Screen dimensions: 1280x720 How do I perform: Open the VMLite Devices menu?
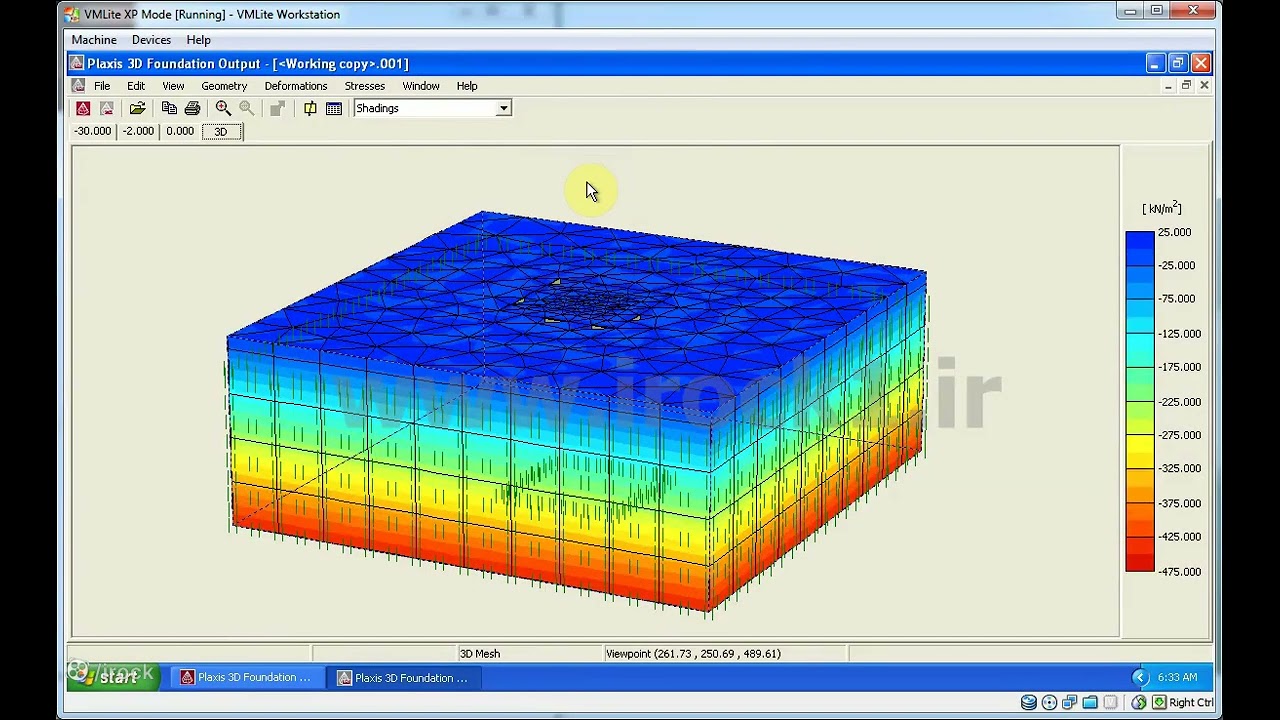point(151,40)
